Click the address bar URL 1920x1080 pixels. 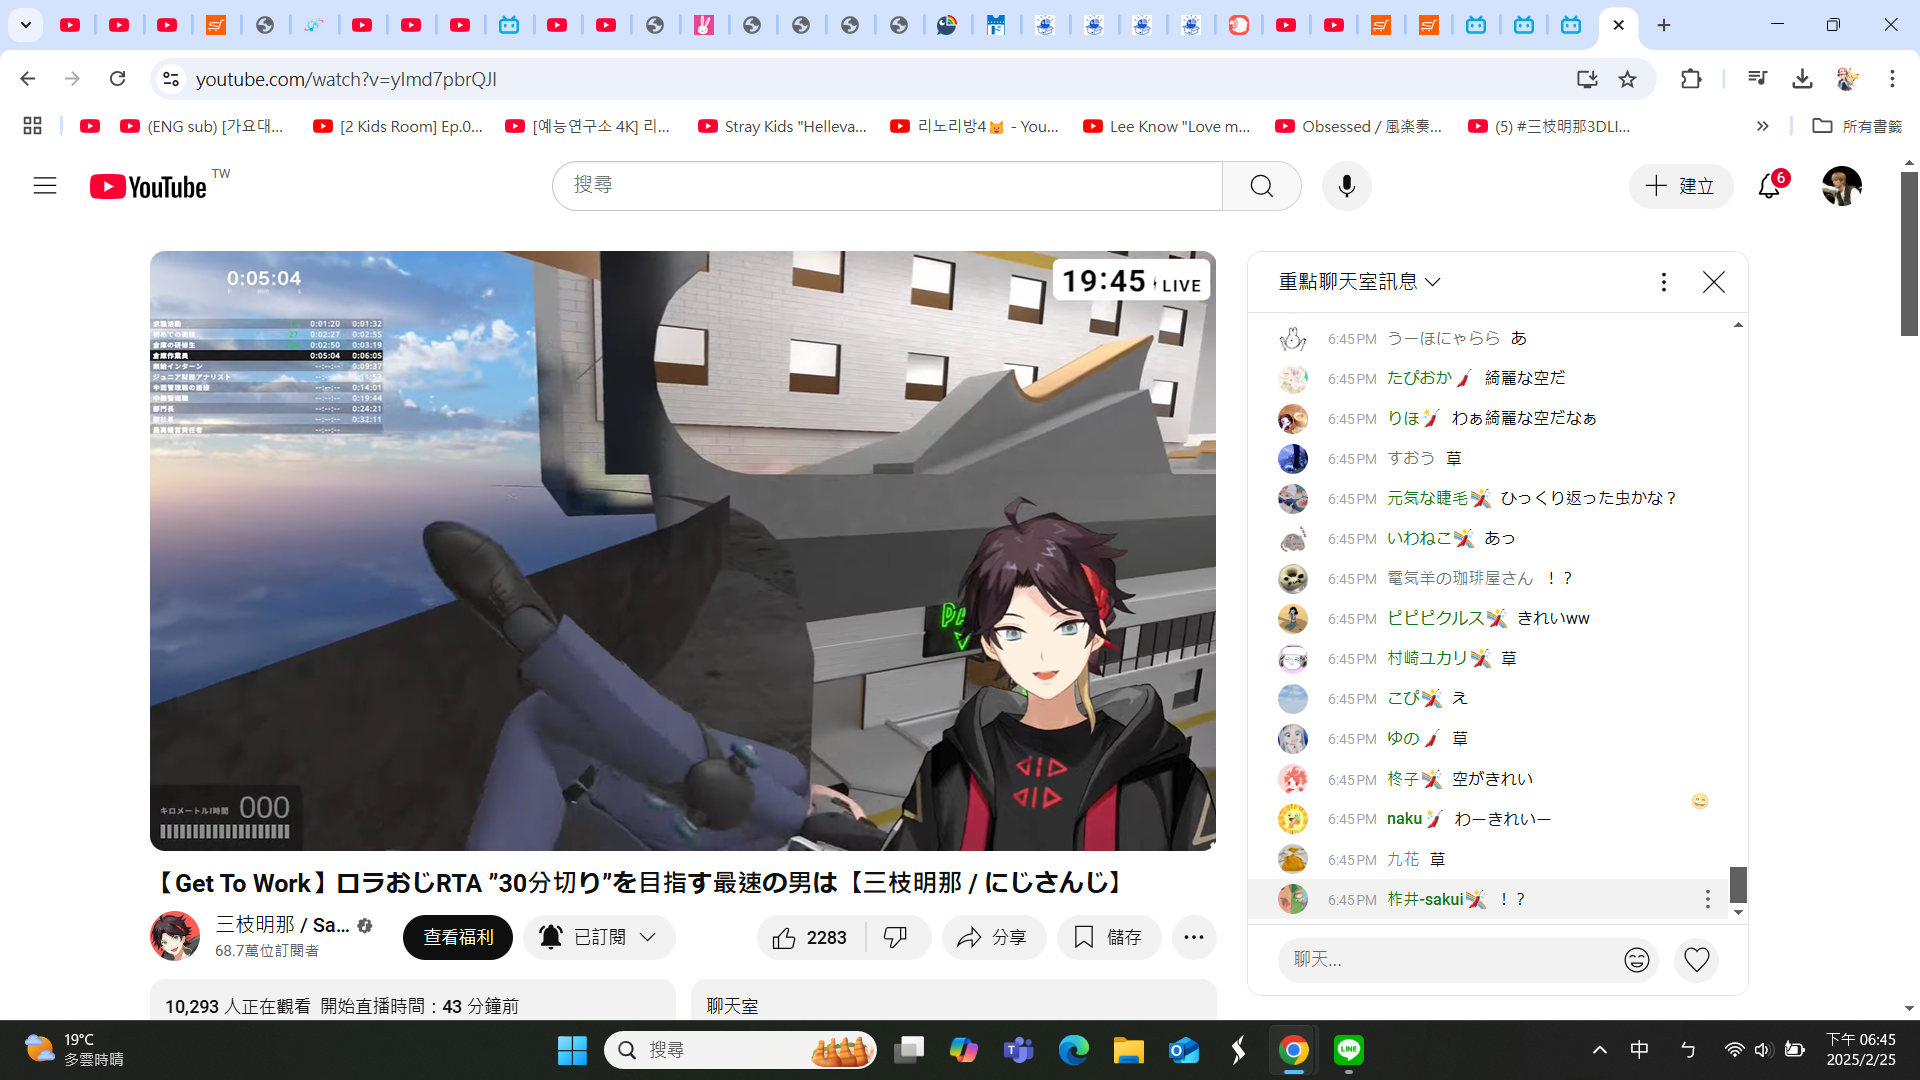(x=346, y=79)
